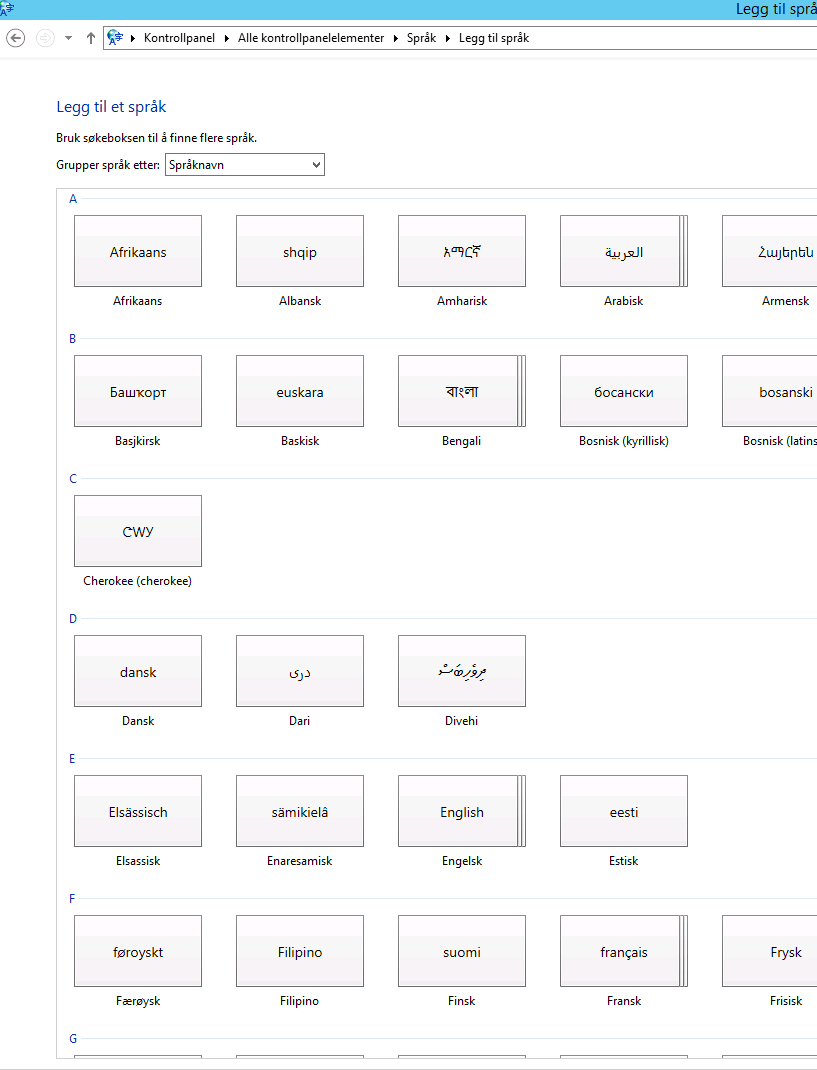Click the 'Bruk søkeboksen' hint text
The width and height of the screenshot is (817, 1070).
click(156, 138)
